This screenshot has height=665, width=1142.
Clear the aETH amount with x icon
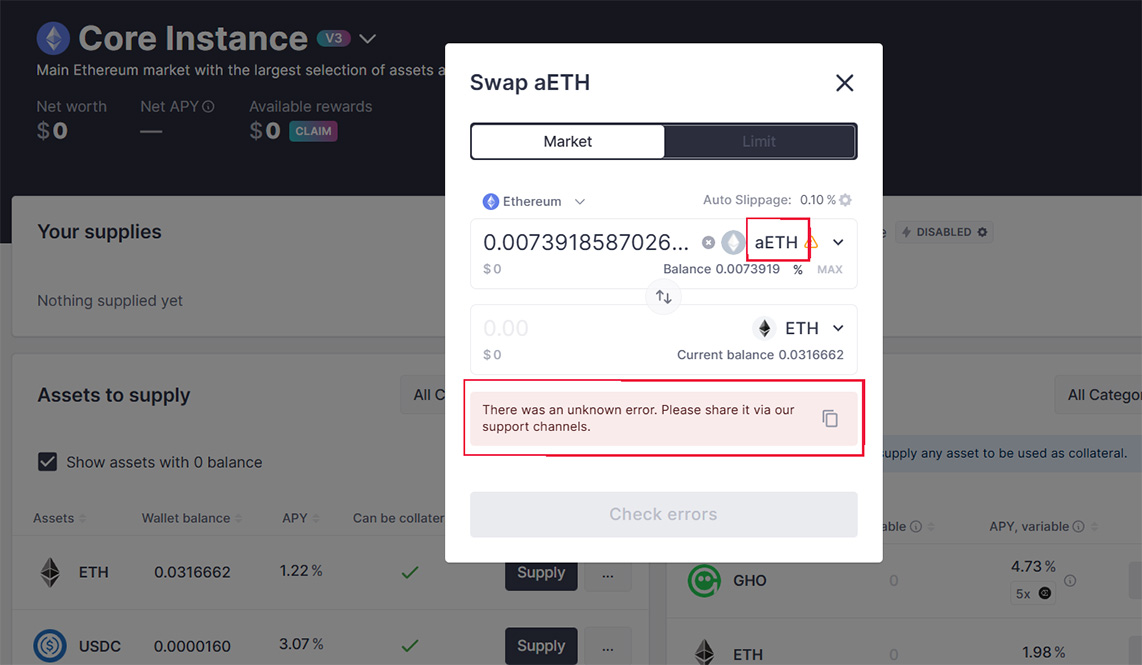708,242
